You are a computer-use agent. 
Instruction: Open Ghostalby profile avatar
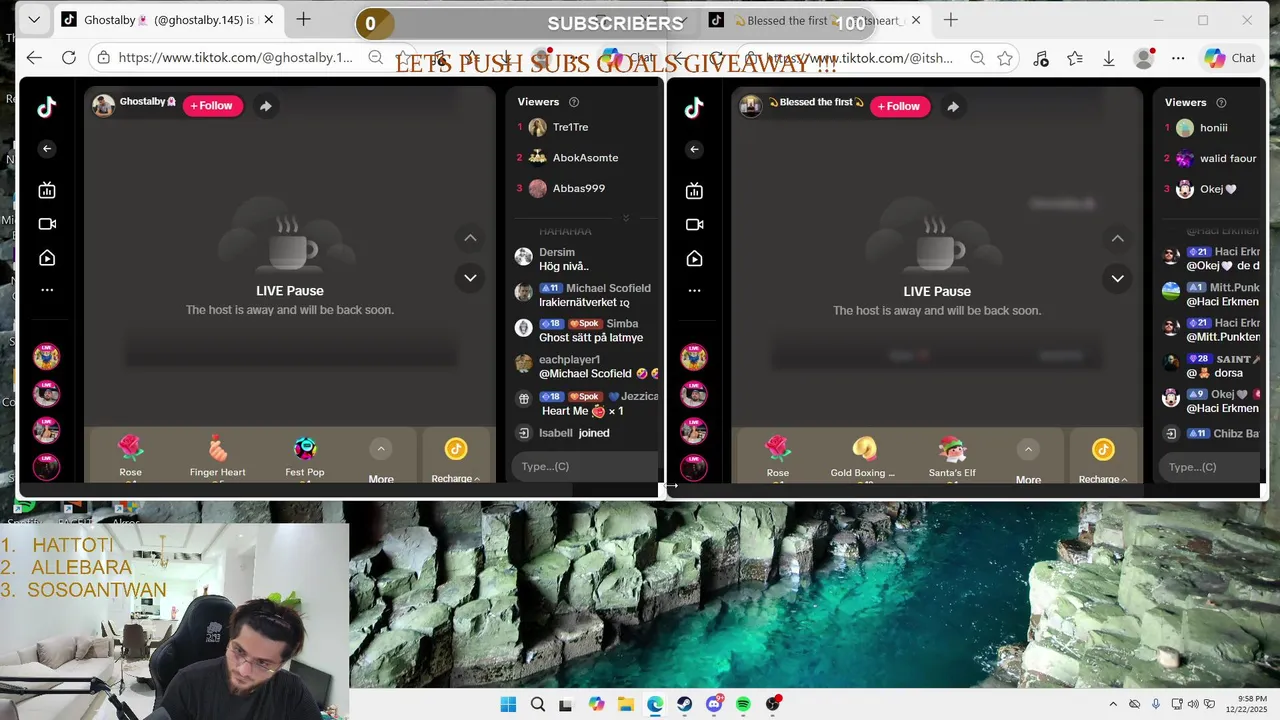tap(103, 105)
